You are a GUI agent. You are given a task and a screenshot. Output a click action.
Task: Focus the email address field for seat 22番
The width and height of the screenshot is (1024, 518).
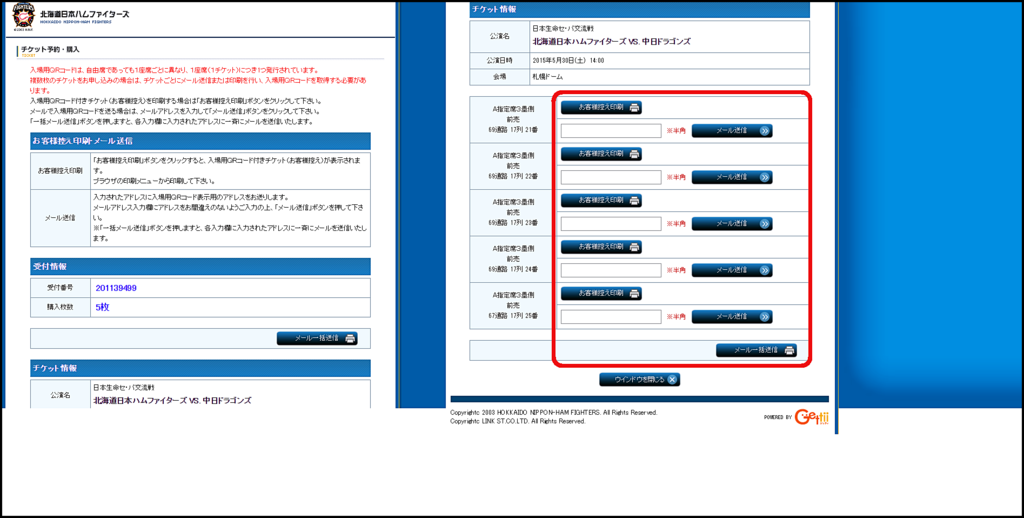pyautogui.click(x=611, y=177)
